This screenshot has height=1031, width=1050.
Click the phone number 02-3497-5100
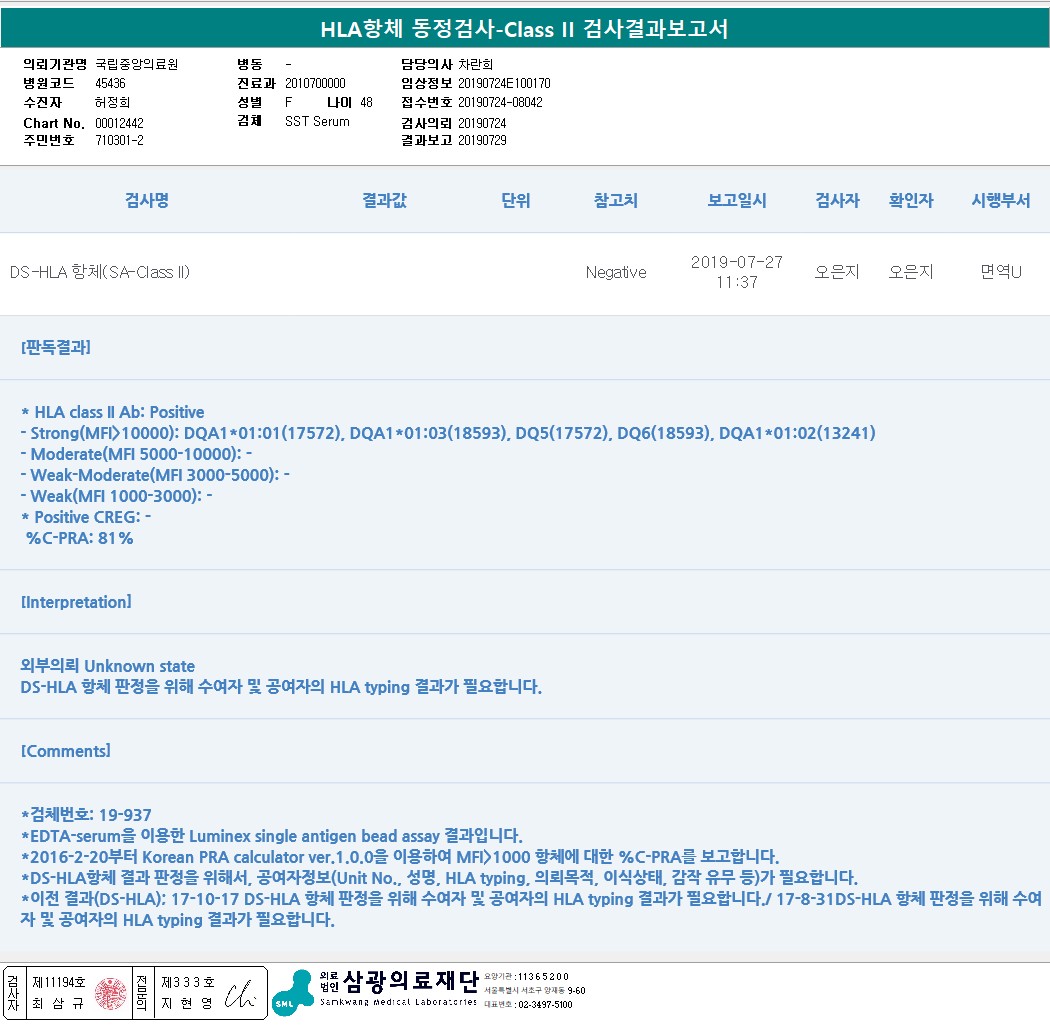[x=545, y=1005]
